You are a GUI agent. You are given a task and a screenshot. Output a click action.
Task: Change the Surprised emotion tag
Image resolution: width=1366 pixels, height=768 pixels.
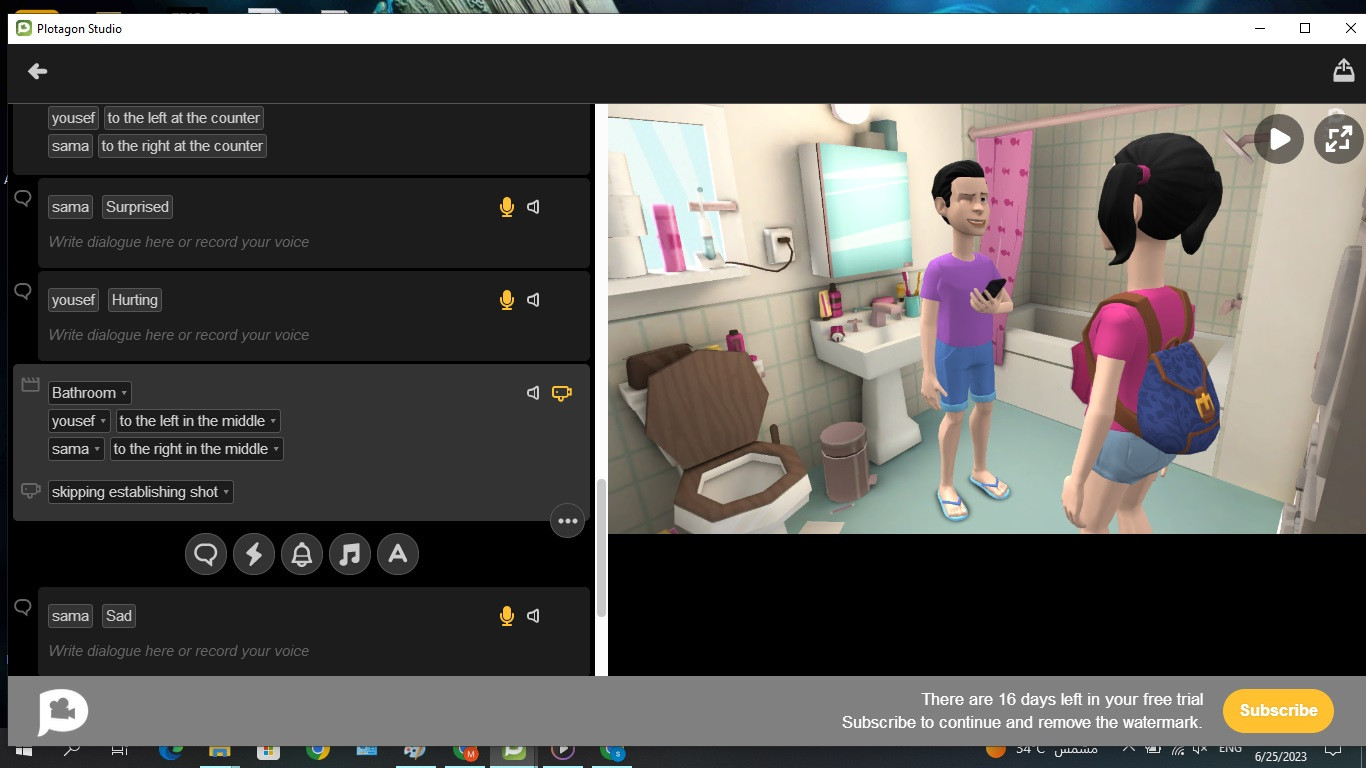click(x=137, y=207)
